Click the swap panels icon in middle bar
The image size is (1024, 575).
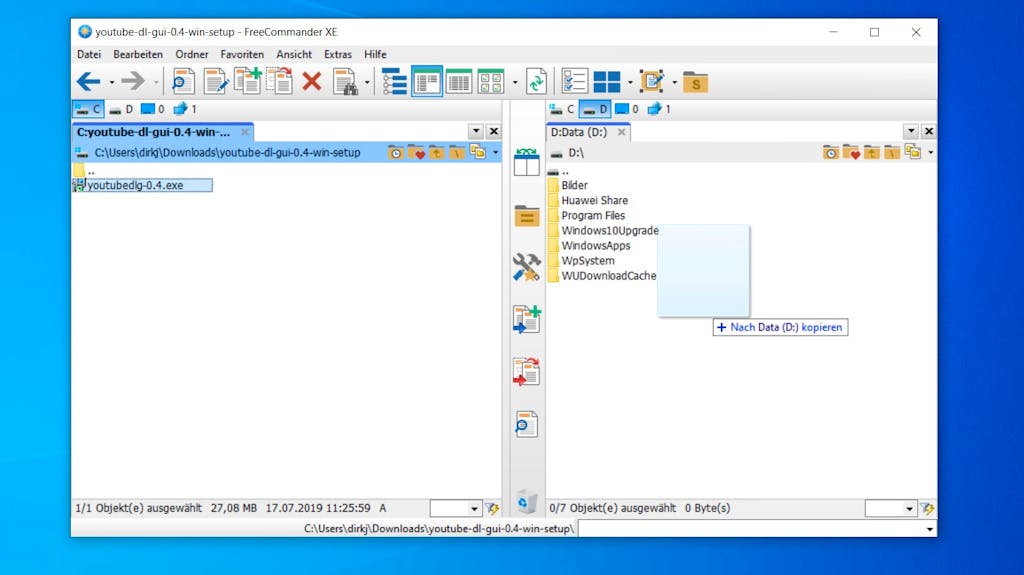tap(526, 161)
